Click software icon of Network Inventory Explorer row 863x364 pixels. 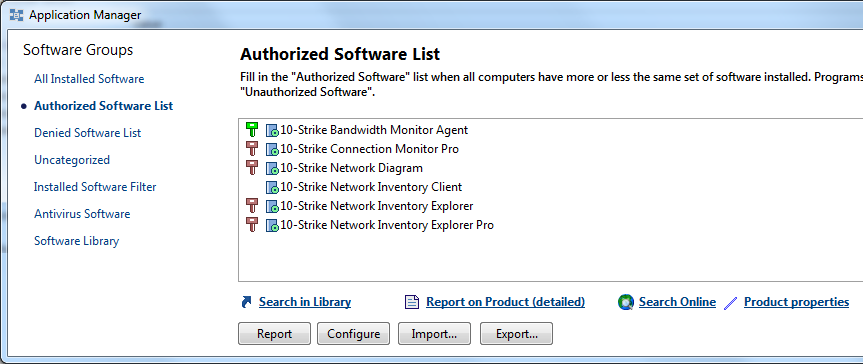coord(272,207)
